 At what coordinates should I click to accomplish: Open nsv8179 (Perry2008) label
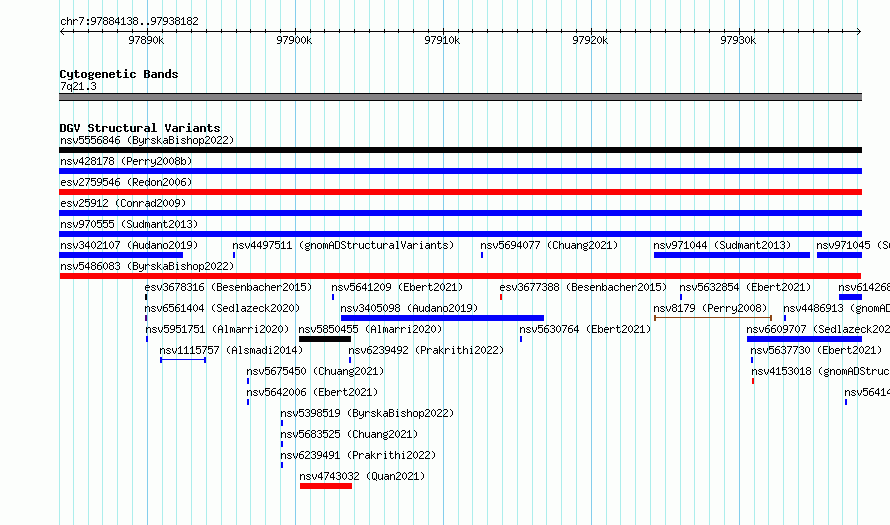pyautogui.click(x=710, y=308)
